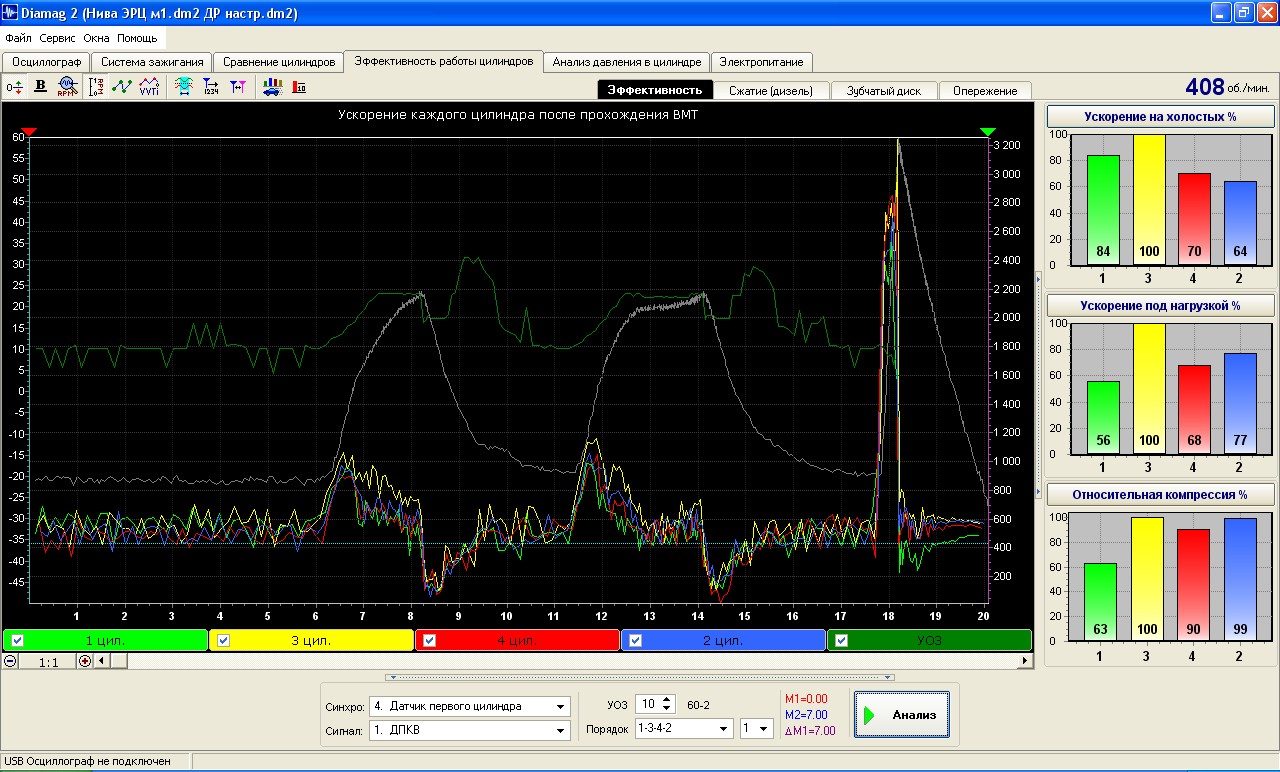
Task: Zoom in with the plus magnifier button
Action: pyautogui.click(x=84, y=661)
